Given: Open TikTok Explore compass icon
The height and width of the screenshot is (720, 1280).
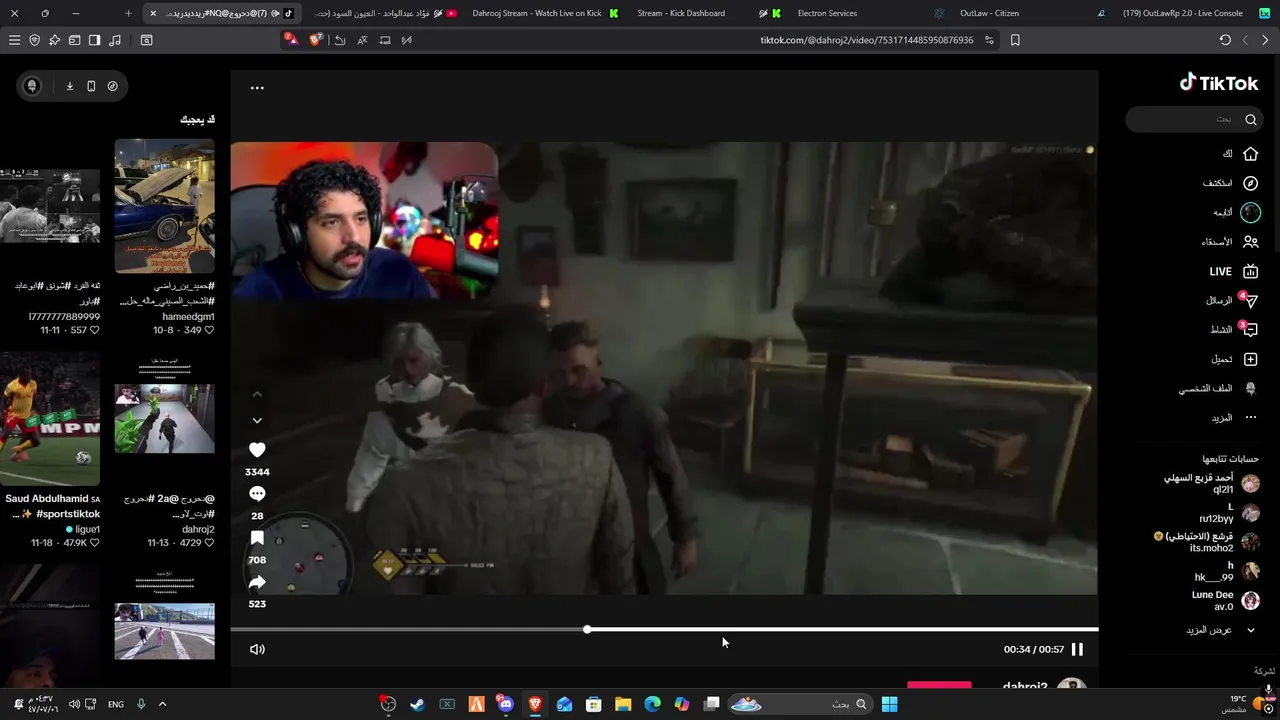Looking at the screenshot, I should (1250, 183).
